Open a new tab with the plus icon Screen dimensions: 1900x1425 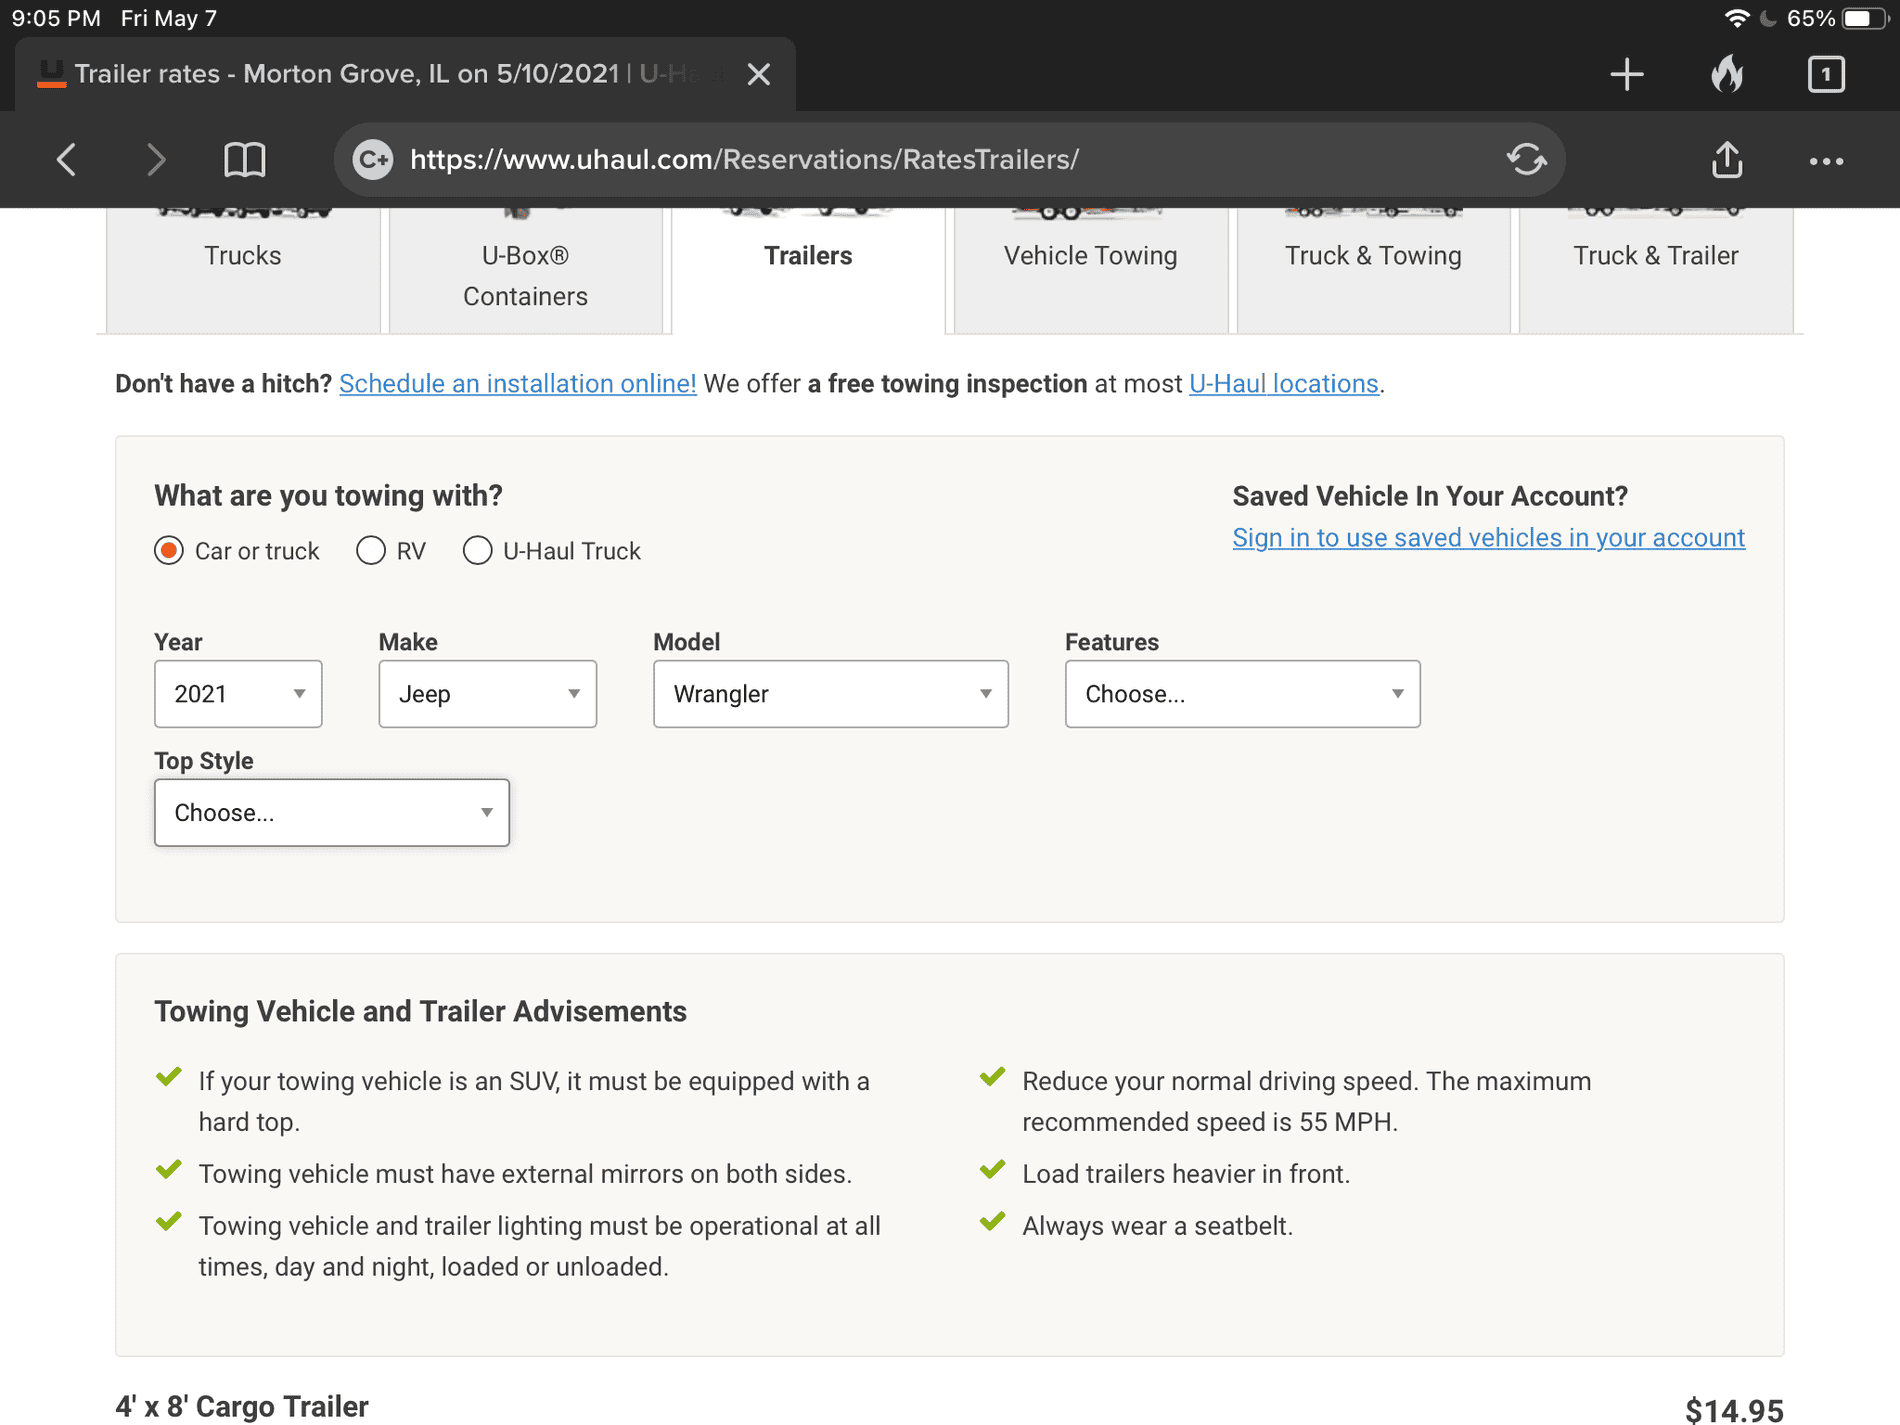click(x=1627, y=74)
